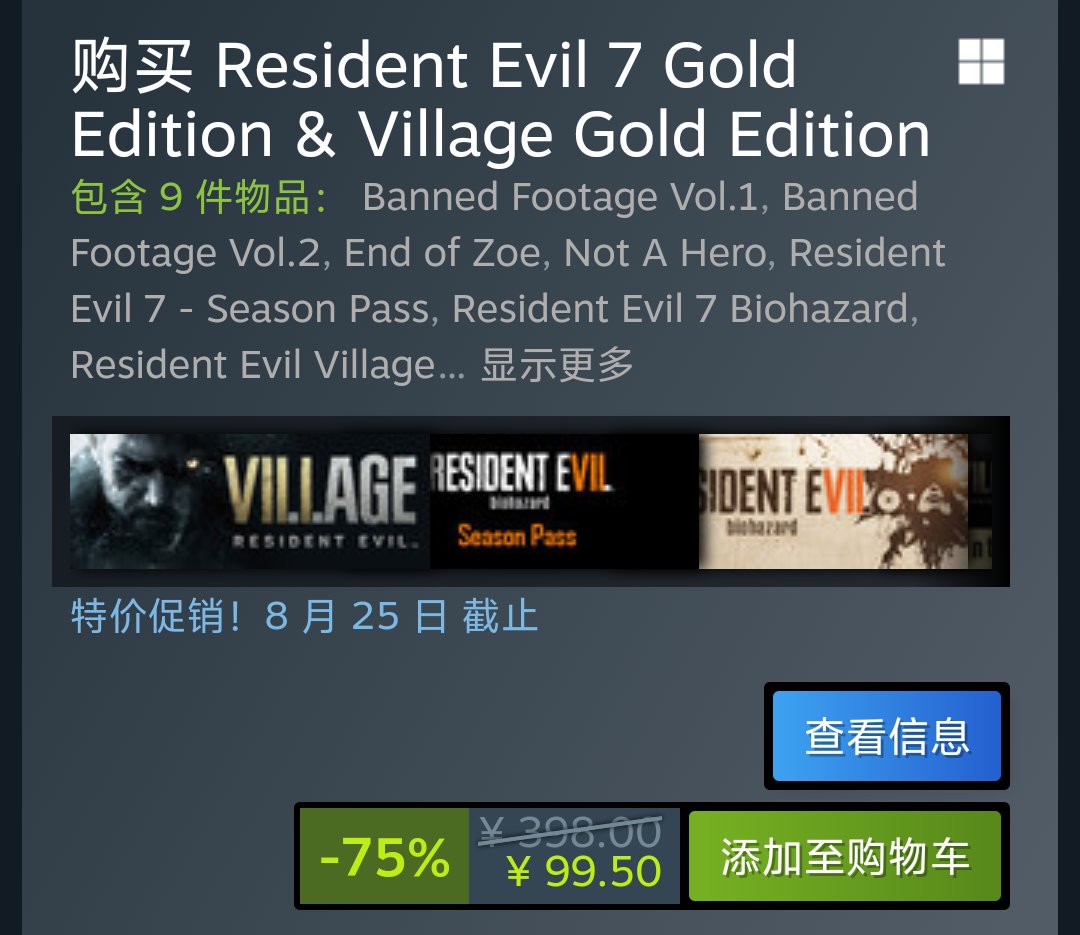Click the Windows platform icon
The height and width of the screenshot is (935, 1080).
pyautogui.click(x=981, y=62)
